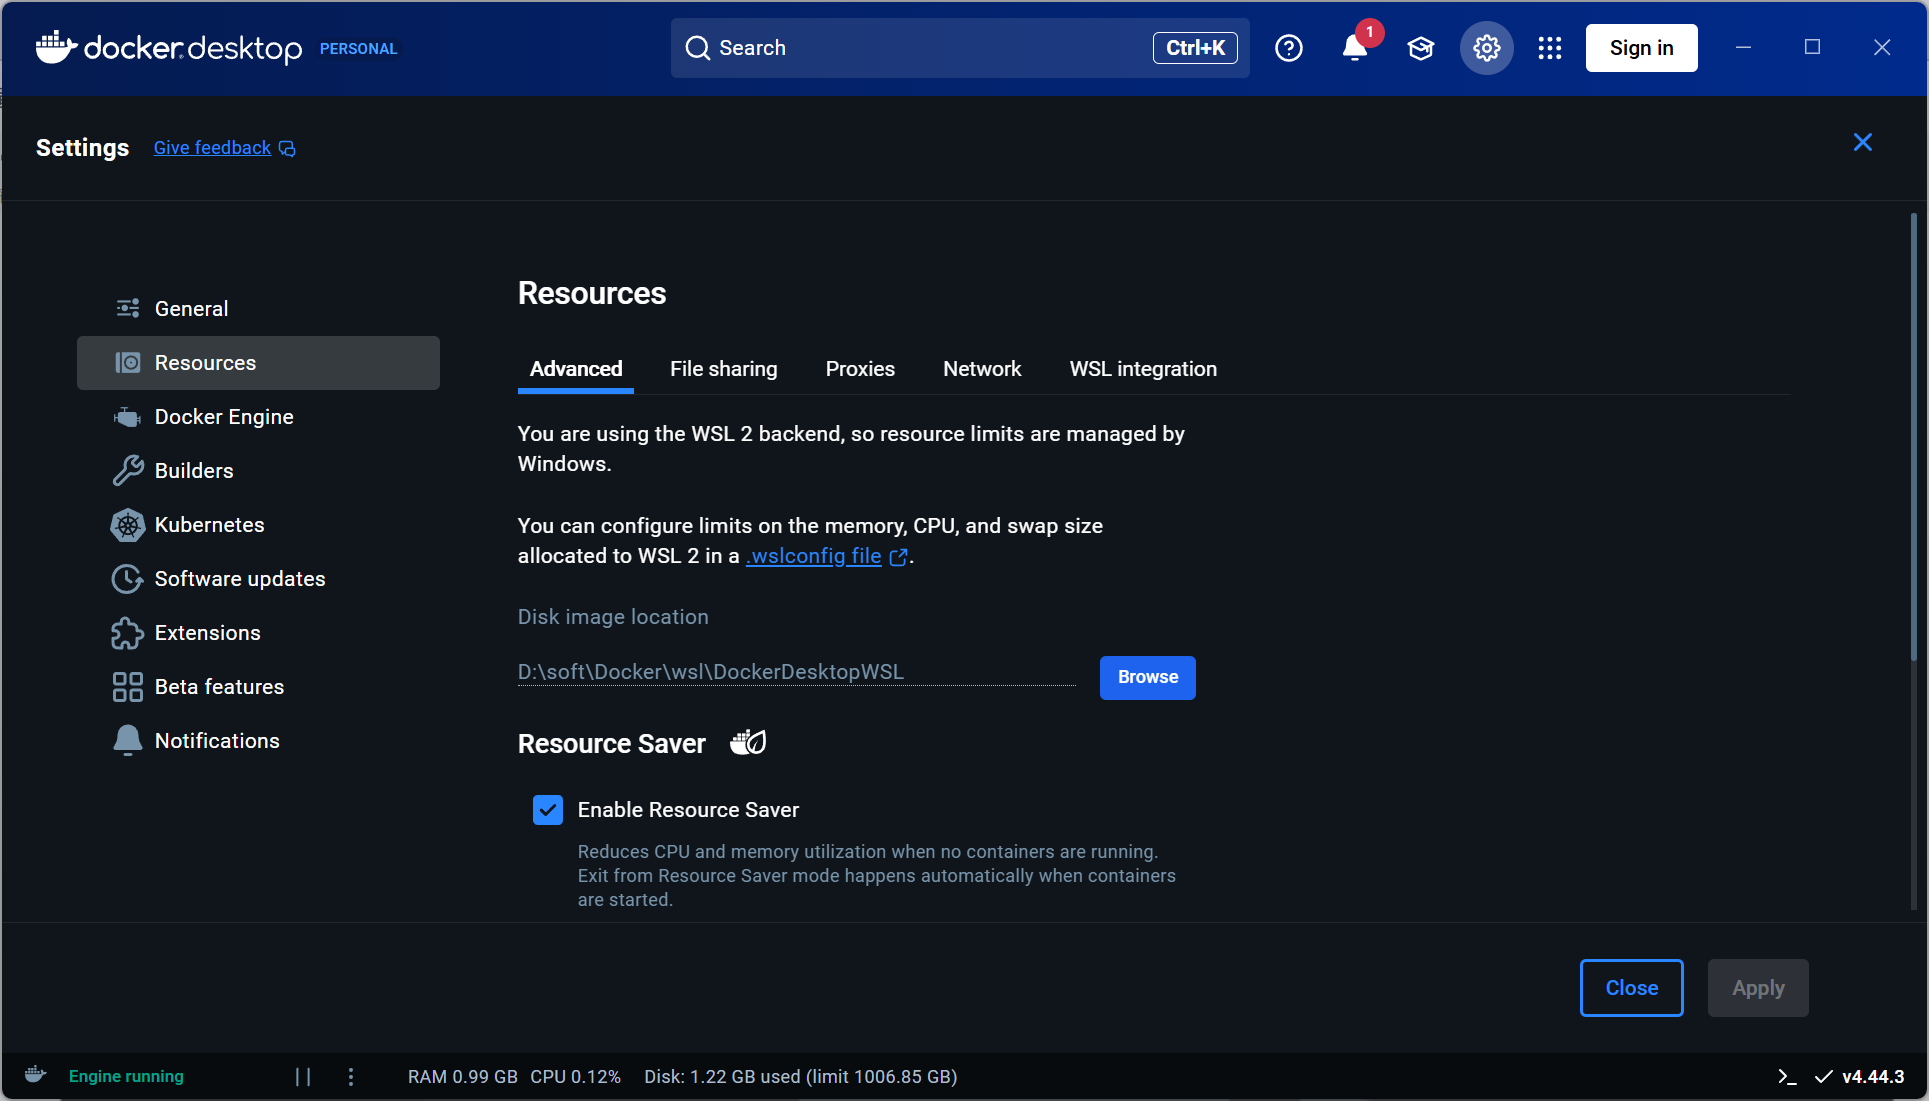Click CPU 0.12% in status bar

575,1077
